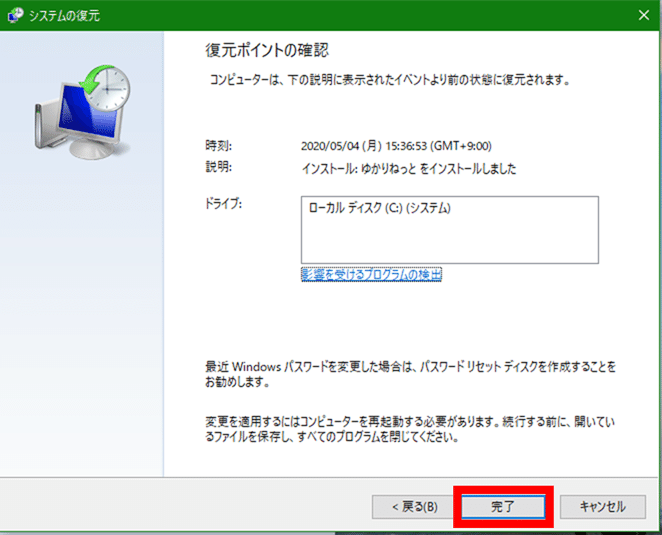Click the システムの復元 window title text
662x535 pixels.
[64, 16]
